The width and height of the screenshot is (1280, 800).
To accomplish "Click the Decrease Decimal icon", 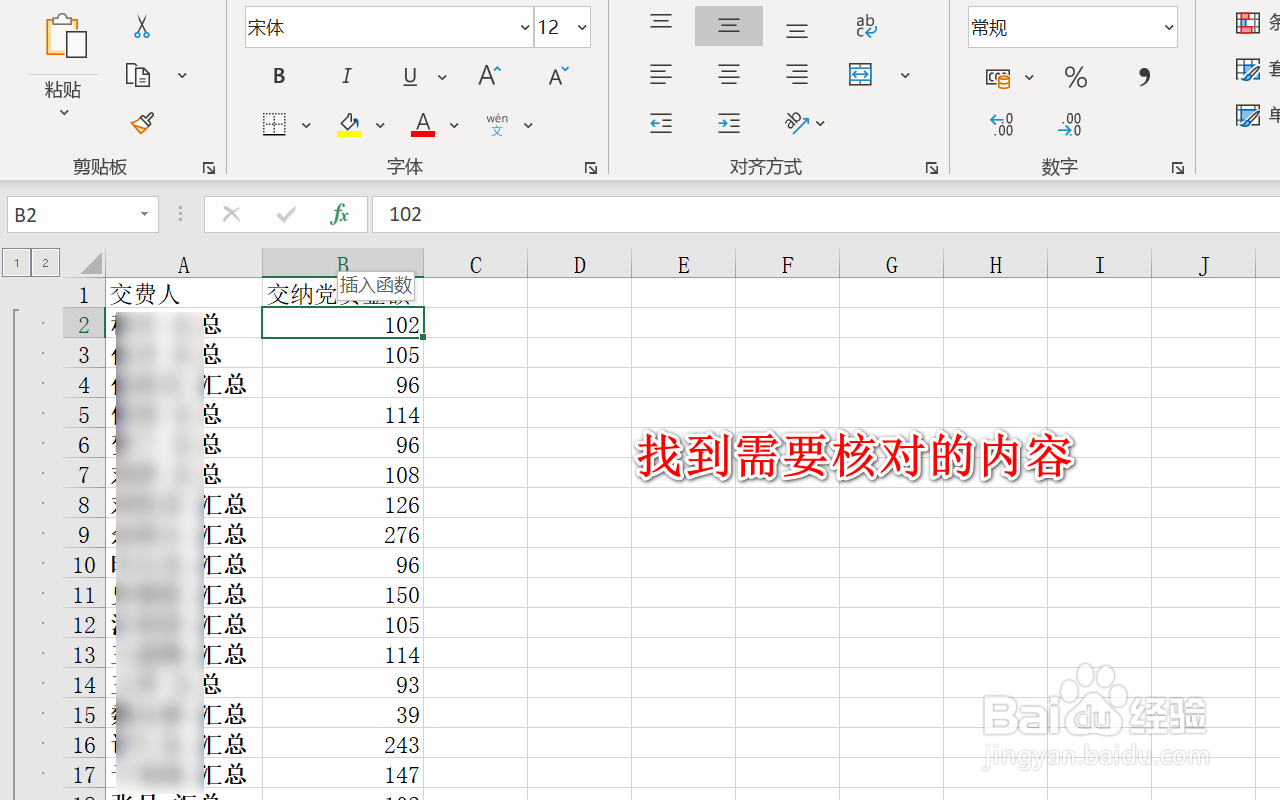I will pos(1069,123).
